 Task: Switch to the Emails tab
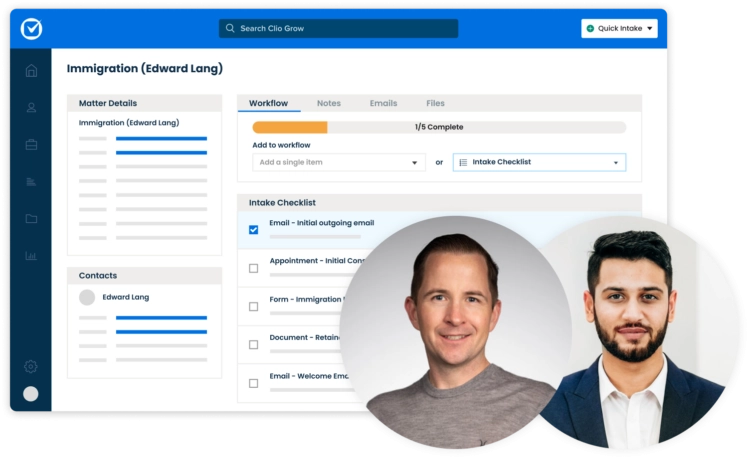(x=383, y=103)
